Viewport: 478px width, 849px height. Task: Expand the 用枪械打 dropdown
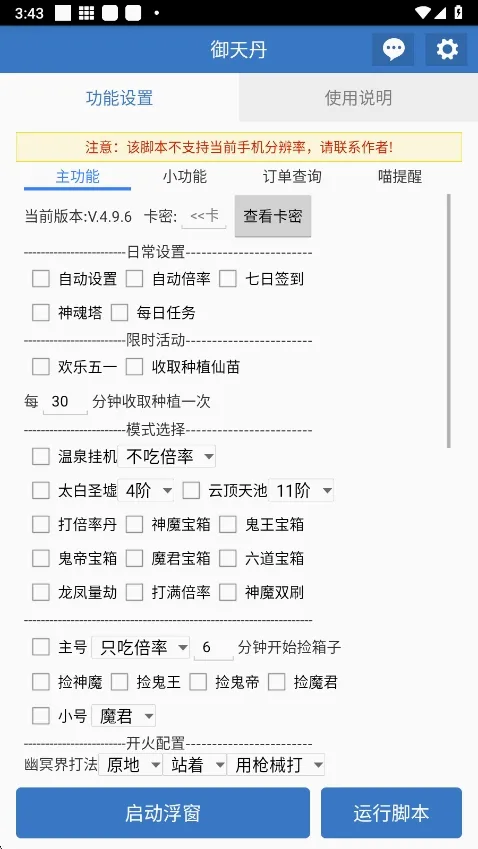point(276,765)
